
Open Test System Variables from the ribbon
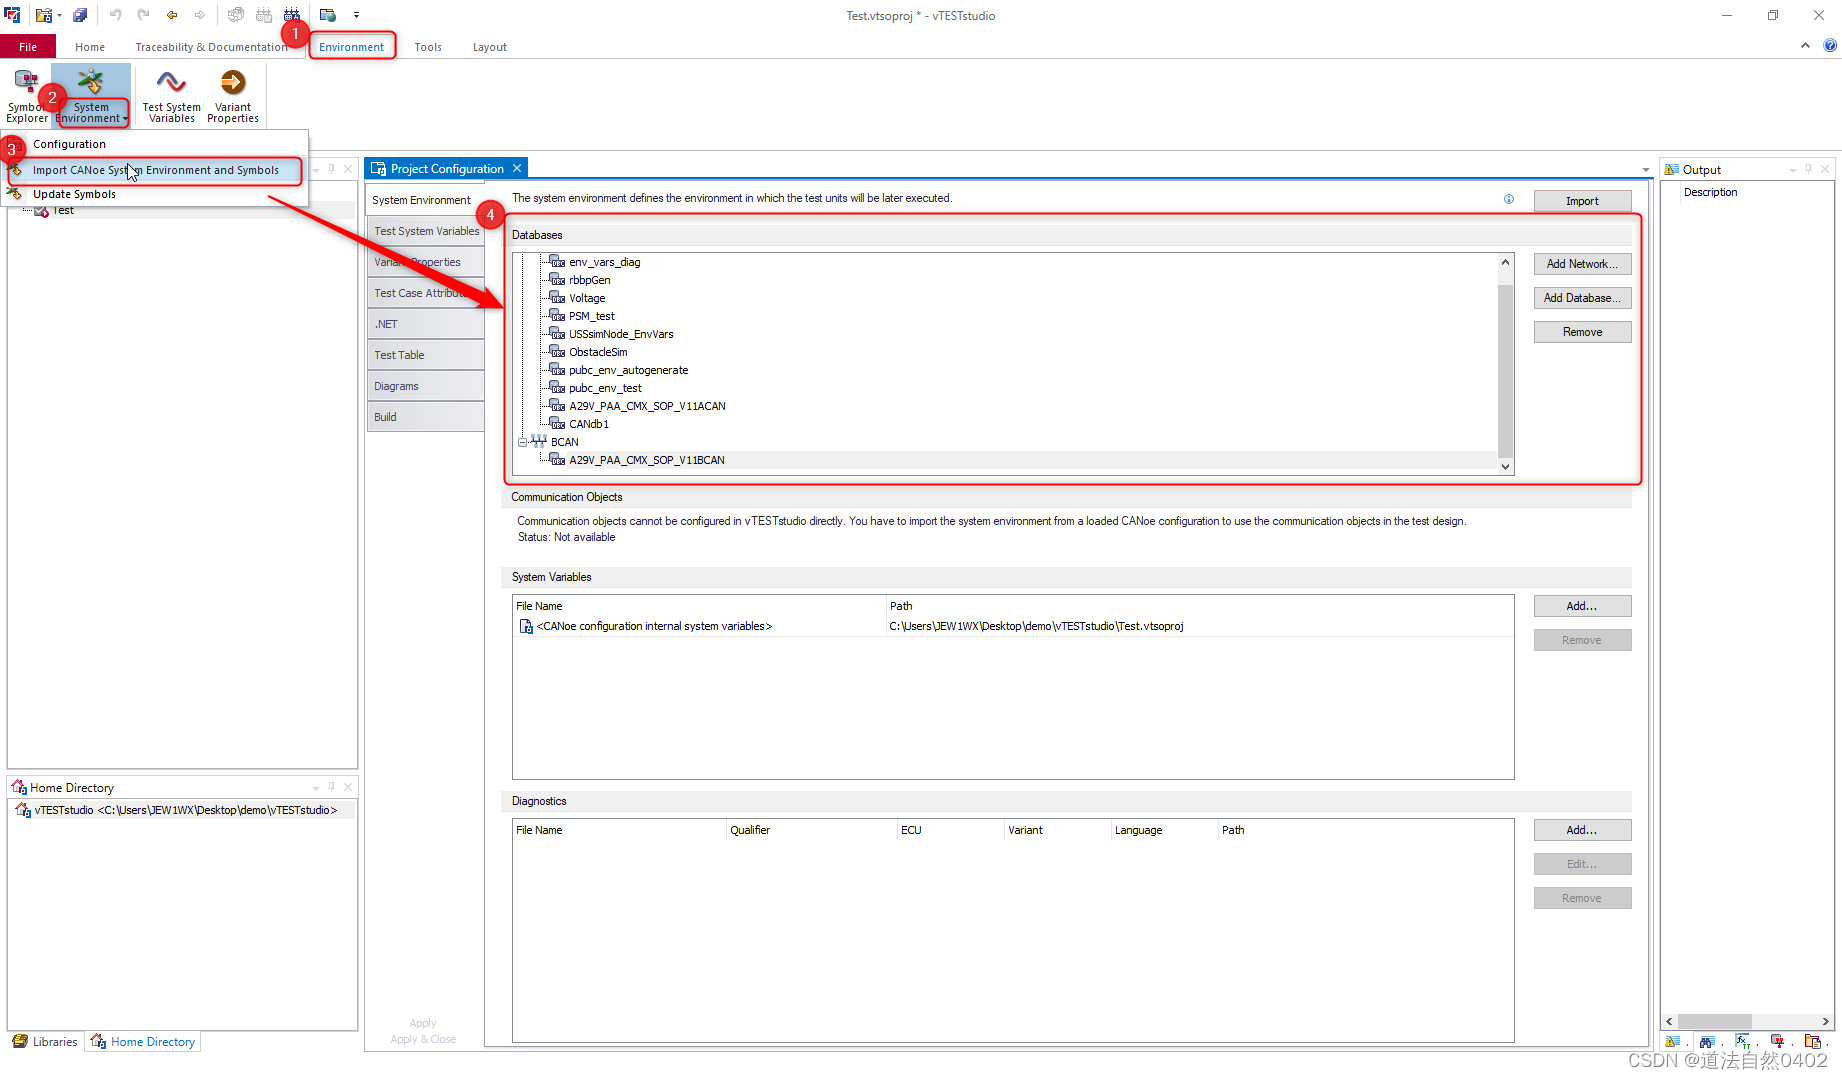[x=170, y=95]
